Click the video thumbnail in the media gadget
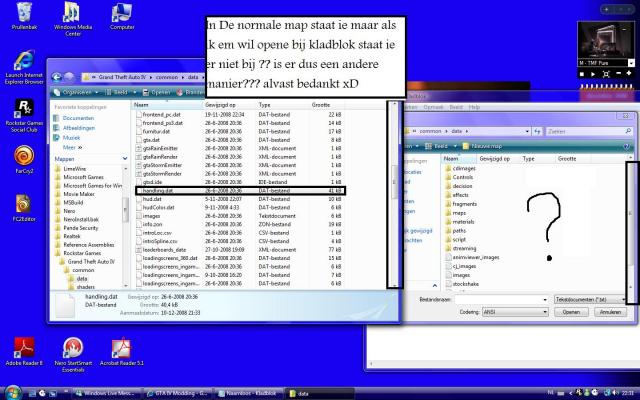Screen dimensions: 640x400 606,40
